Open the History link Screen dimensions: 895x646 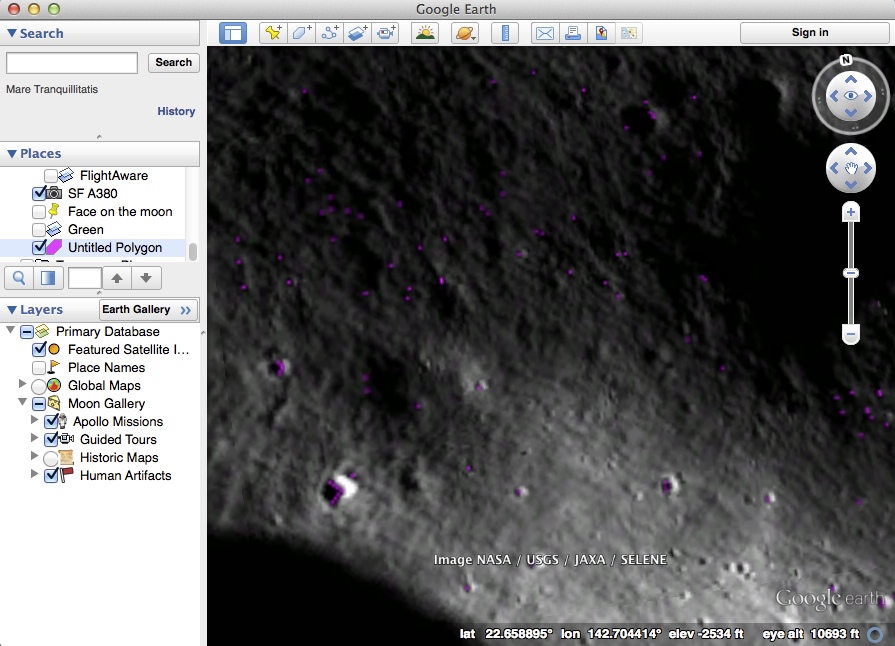176,112
